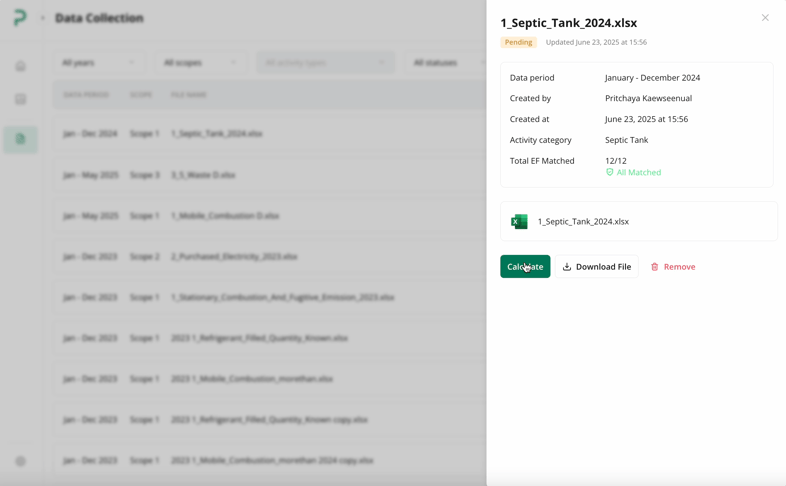The height and width of the screenshot is (486, 786).
Task: Click the second sidebar icon below home
Action: click(x=20, y=100)
